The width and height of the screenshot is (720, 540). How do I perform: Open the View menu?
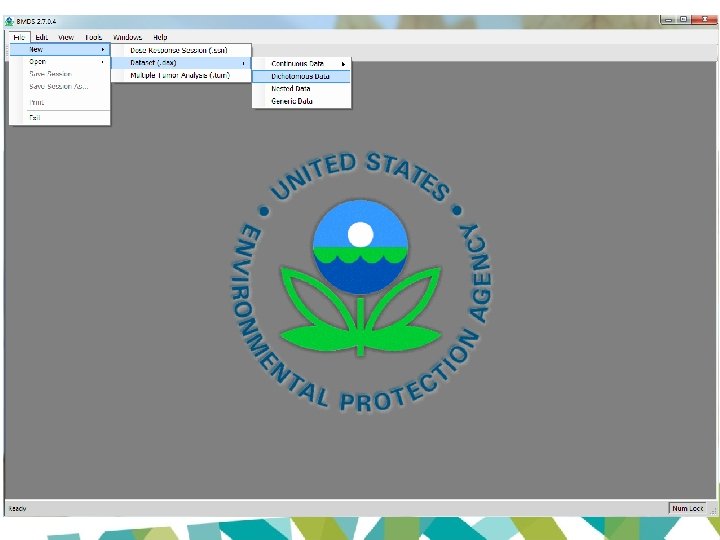(x=66, y=37)
